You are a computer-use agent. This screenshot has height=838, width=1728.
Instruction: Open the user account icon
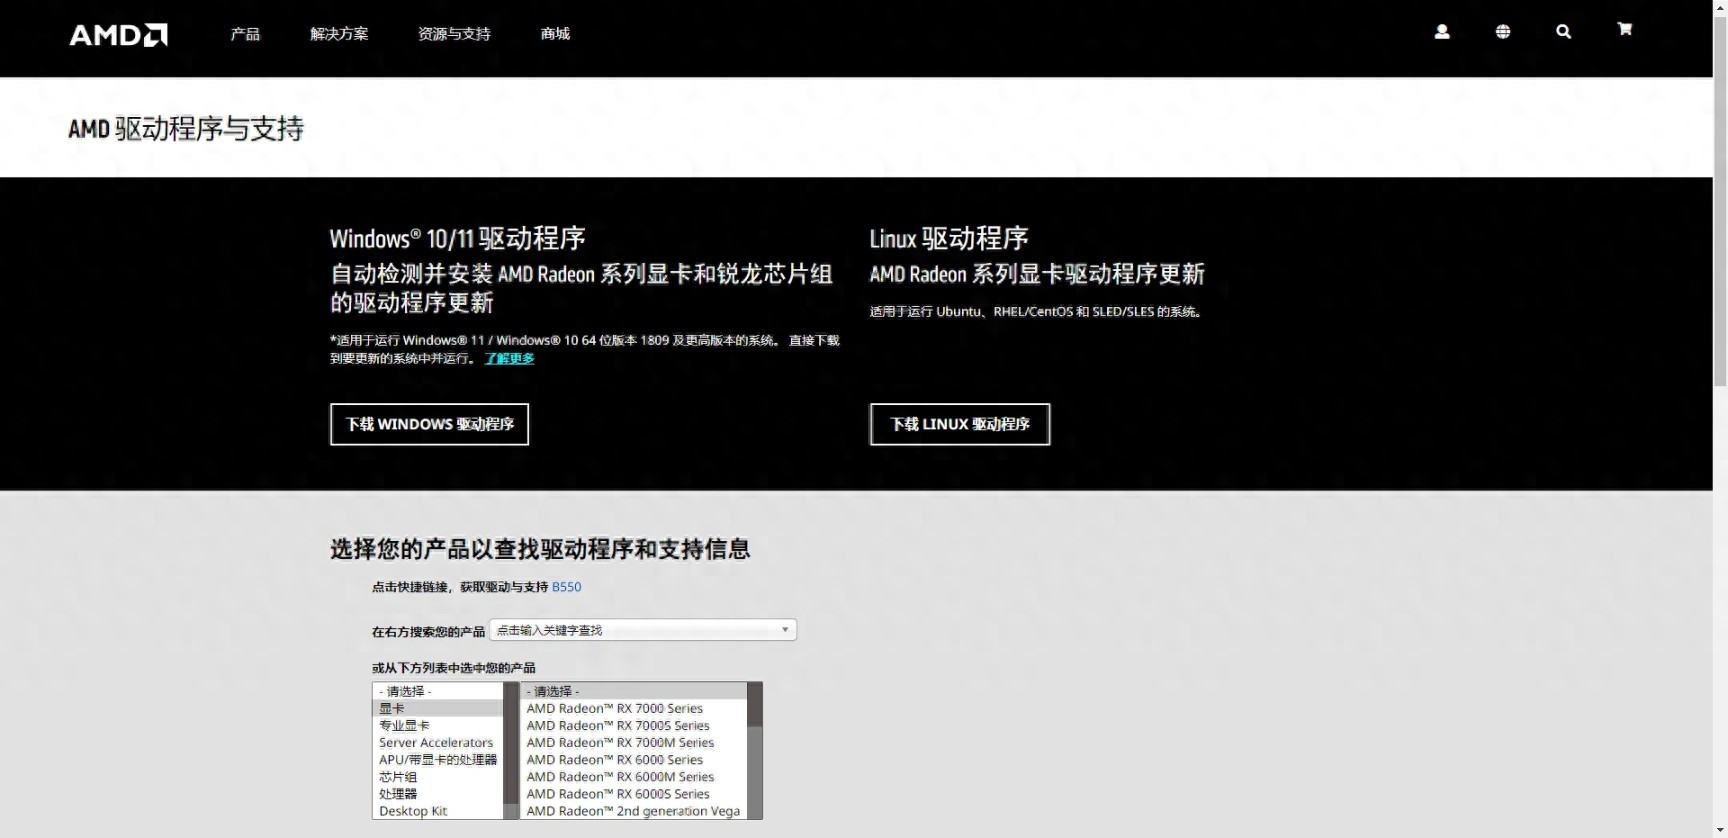click(1442, 32)
